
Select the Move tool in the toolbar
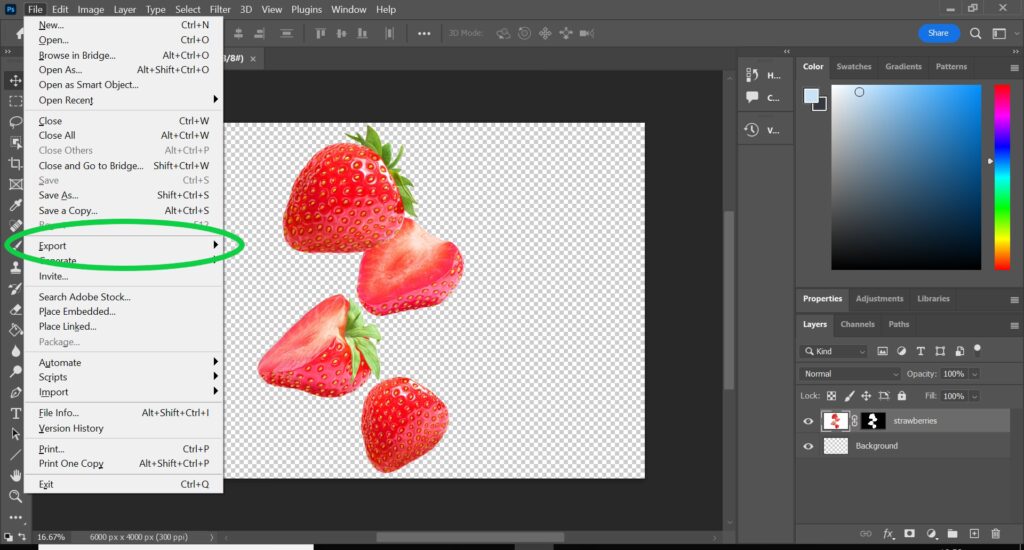tap(15, 80)
